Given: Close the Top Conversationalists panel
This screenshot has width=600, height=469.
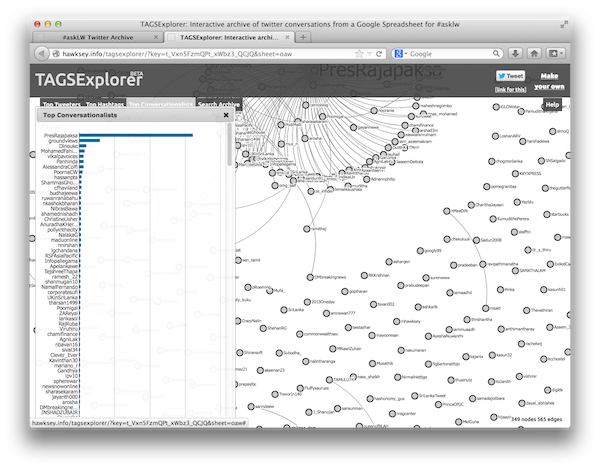Looking at the screenshot, I should pos(226,115).
